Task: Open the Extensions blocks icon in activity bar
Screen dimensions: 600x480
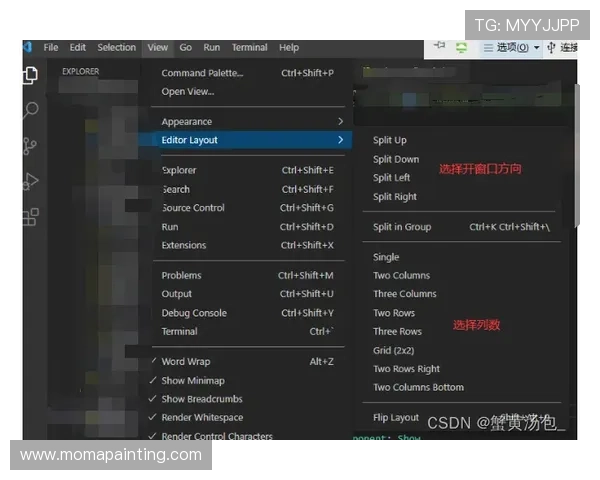Action: tap(30, 216)
